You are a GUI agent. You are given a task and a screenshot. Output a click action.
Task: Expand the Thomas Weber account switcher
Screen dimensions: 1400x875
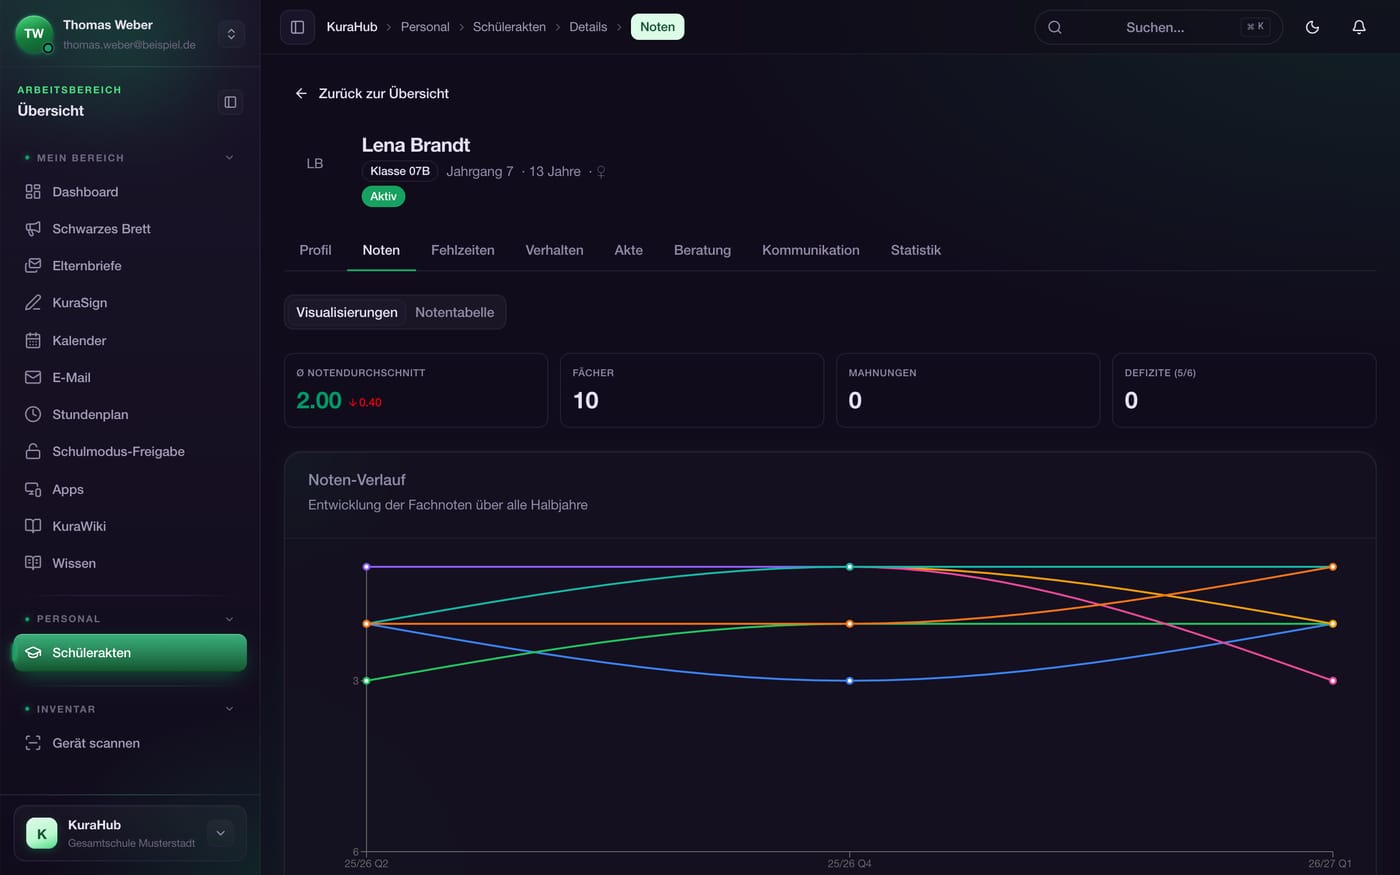(231, 34)
